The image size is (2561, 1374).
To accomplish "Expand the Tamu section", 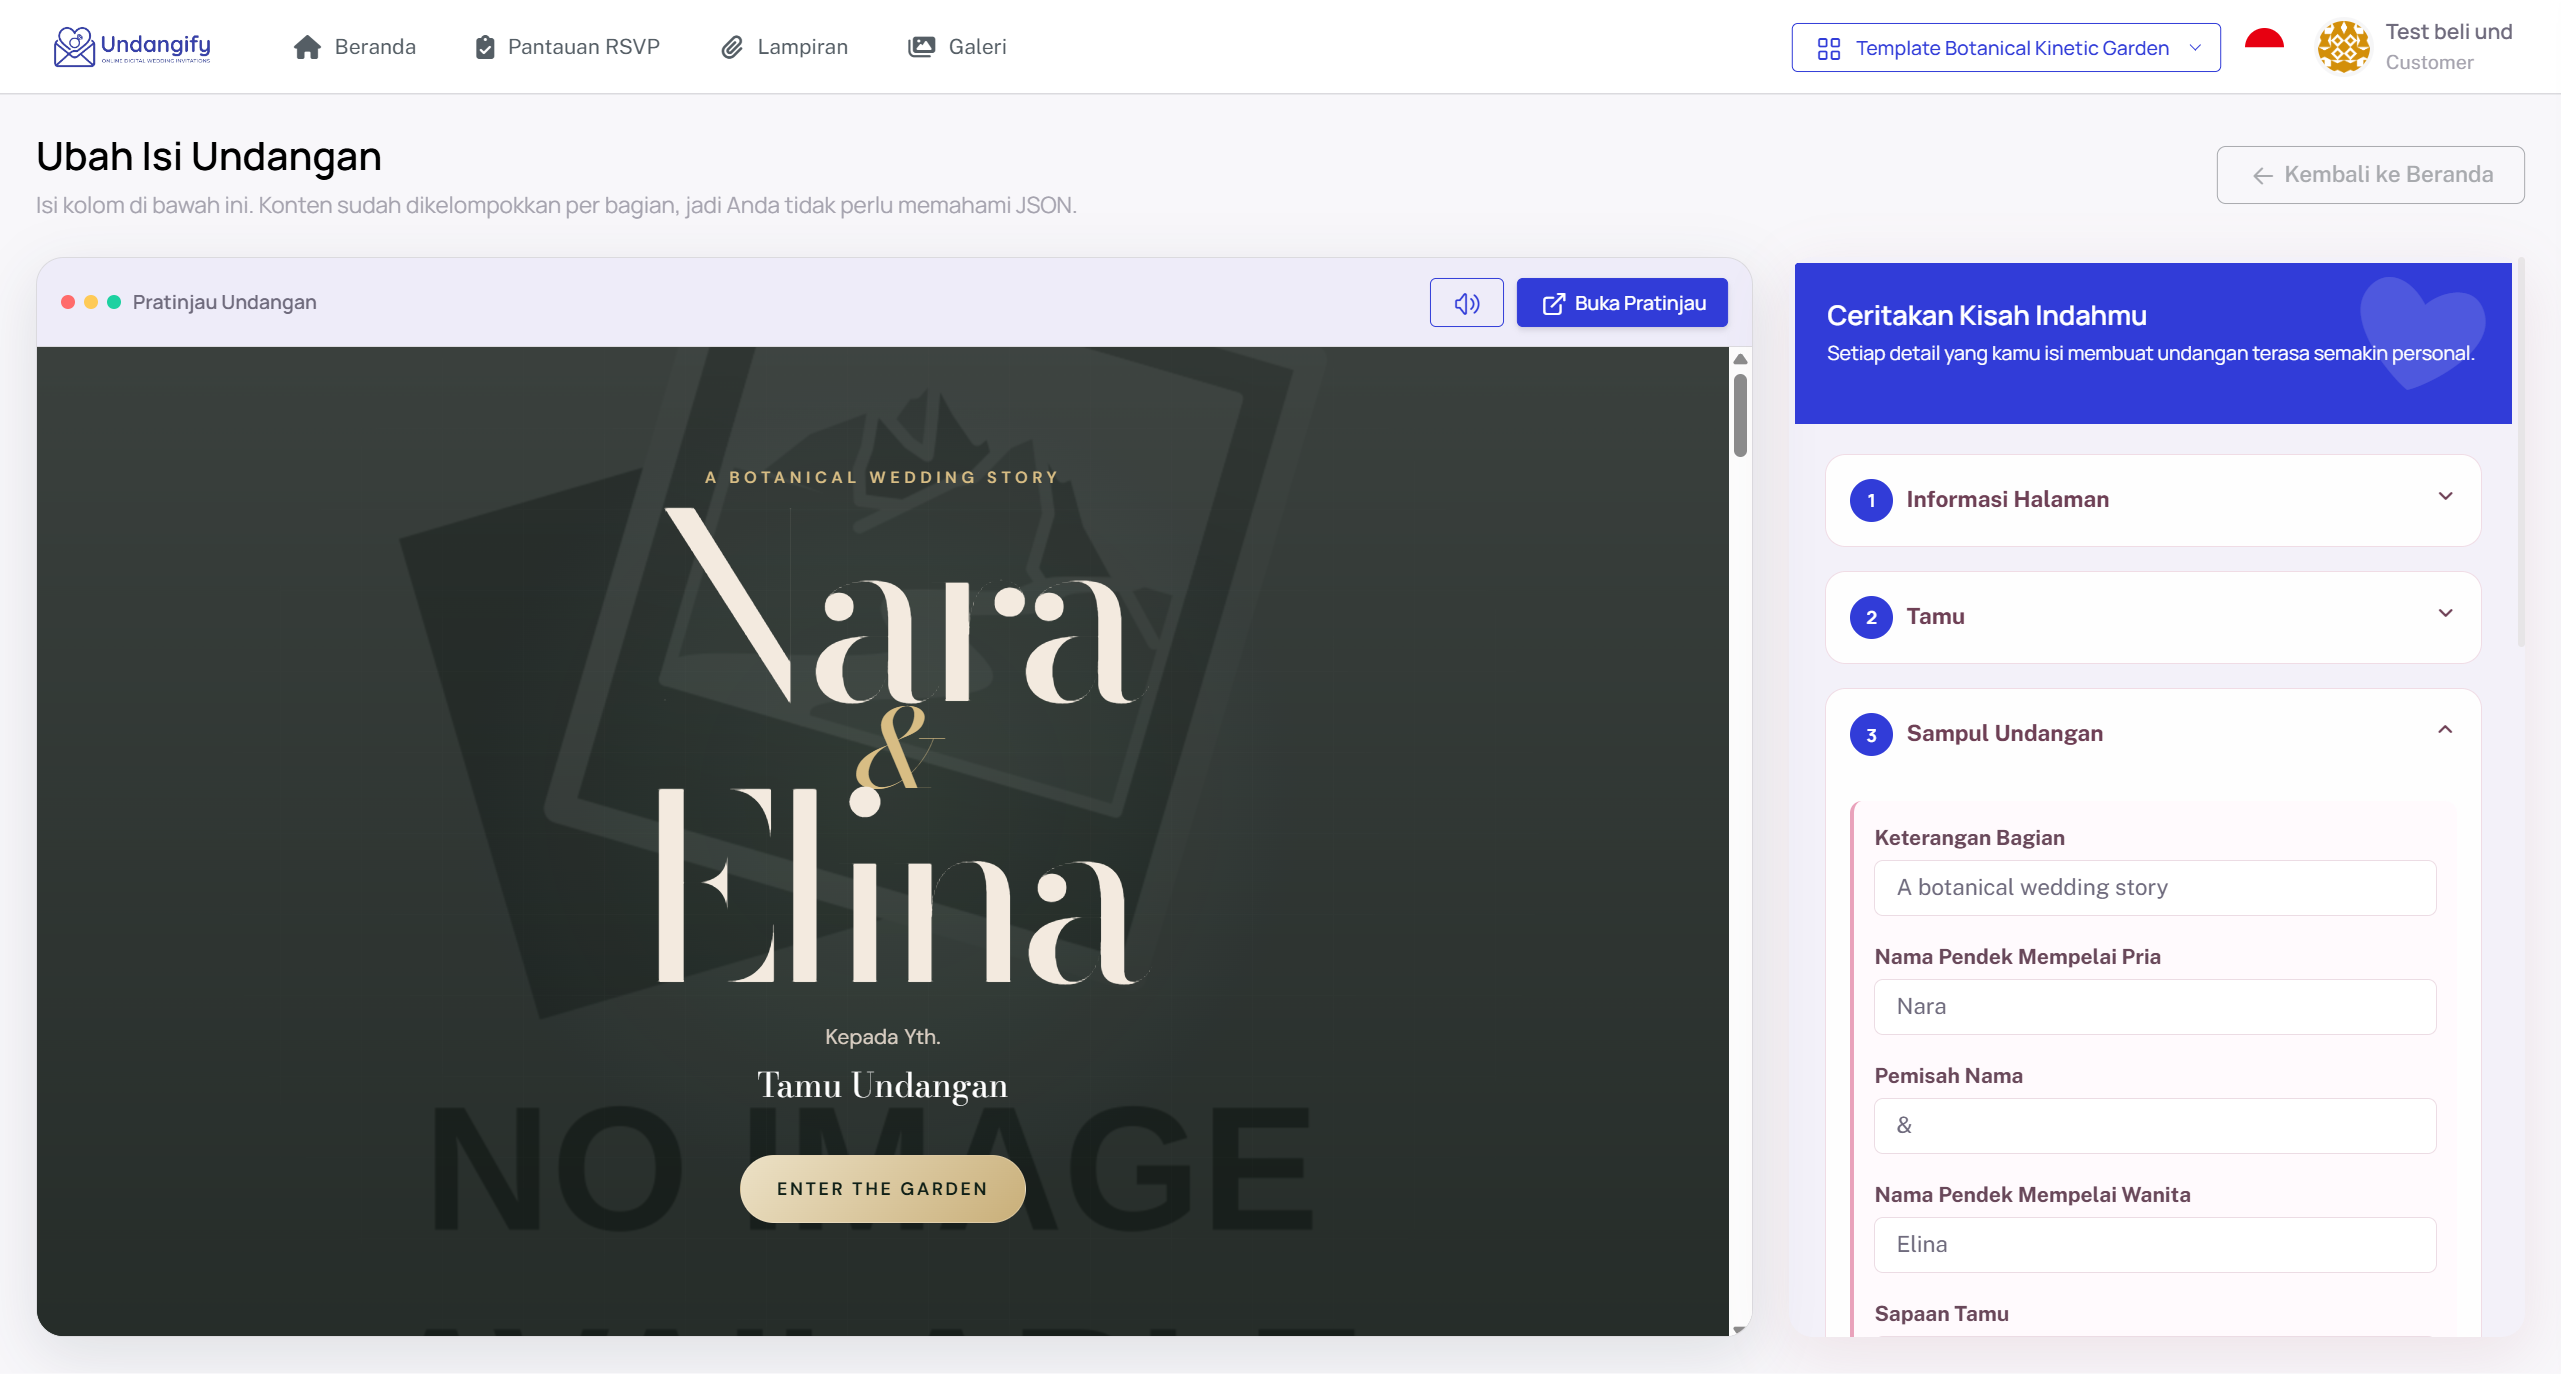I will tap(2152, 617).
